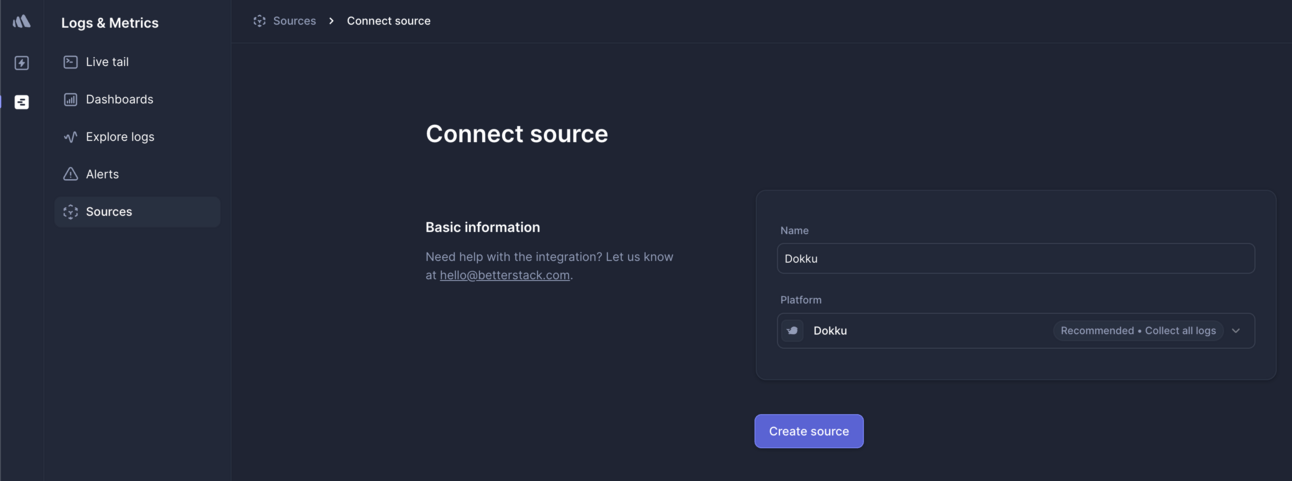Click Connect source breadcrumb text
1292x481 pixels.
pos(388,21)
